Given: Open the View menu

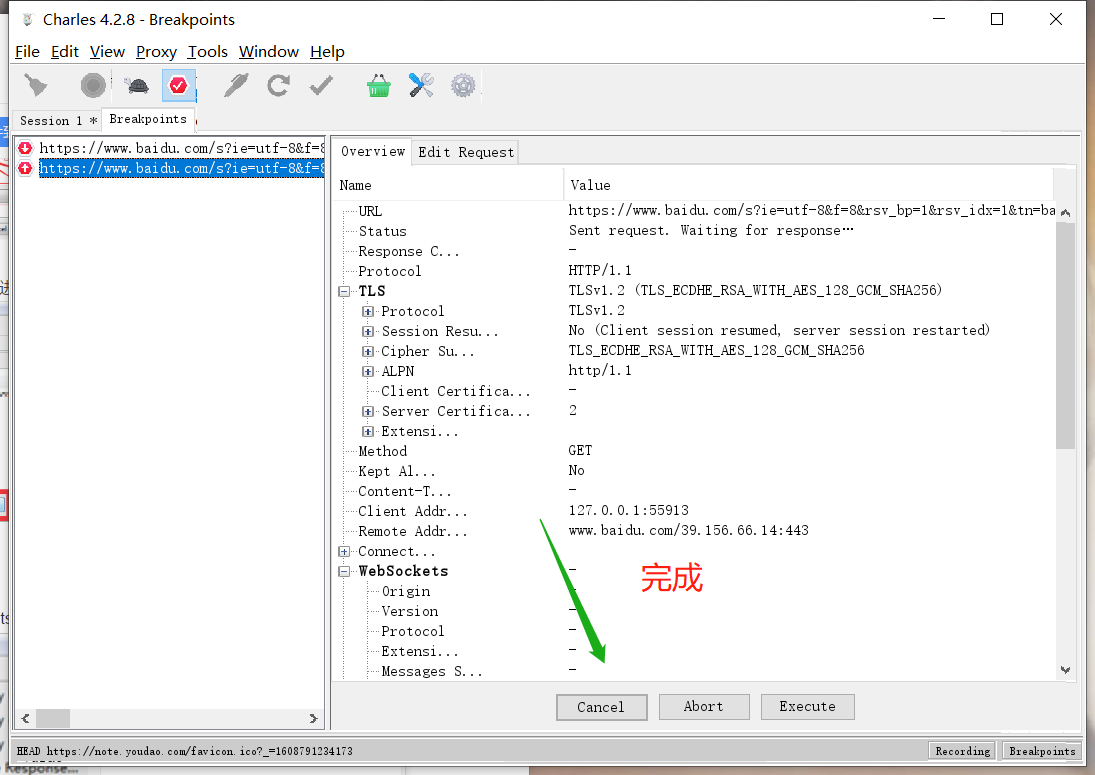Looking at the screenshot, I should (x=107, y=52).
